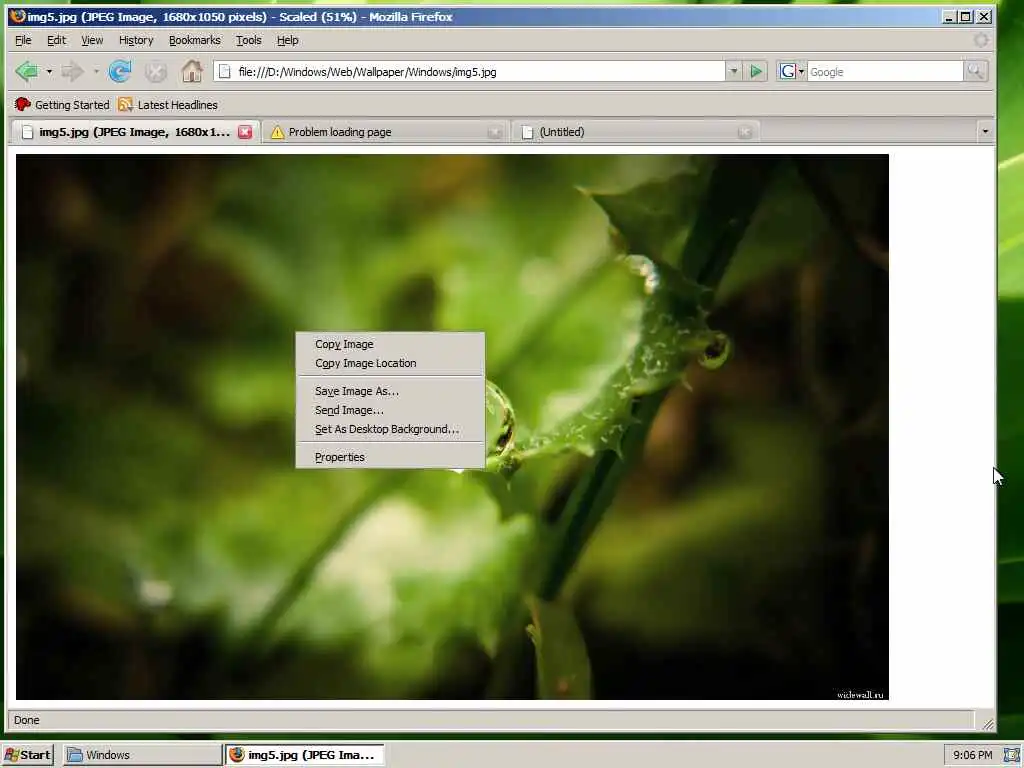Maximize the Firefox window
This screenshot has width=1024, height=768.
pos(966,17)
